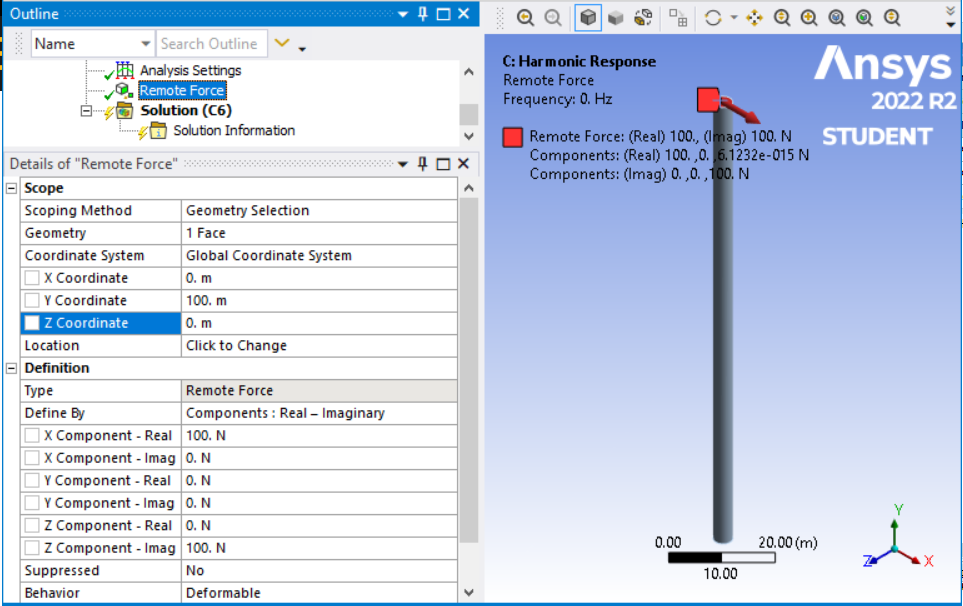Activate the Pan four-arrow tool
The width and height of the screenshot is (963, 606).
pyautogui.click(x=755, y=18)
